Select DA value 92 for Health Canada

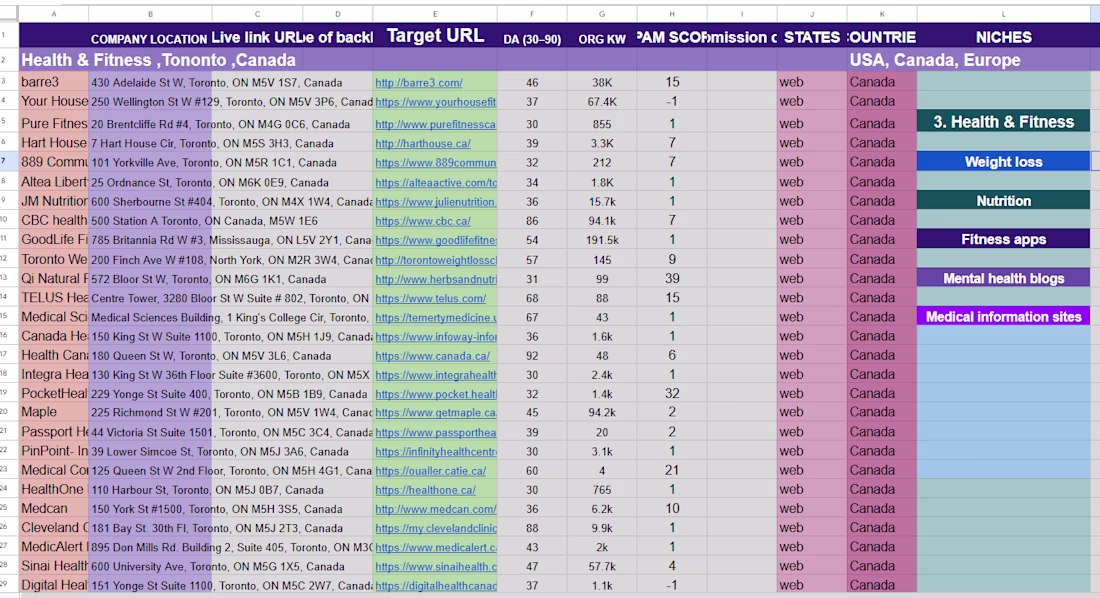pos(532,356)
